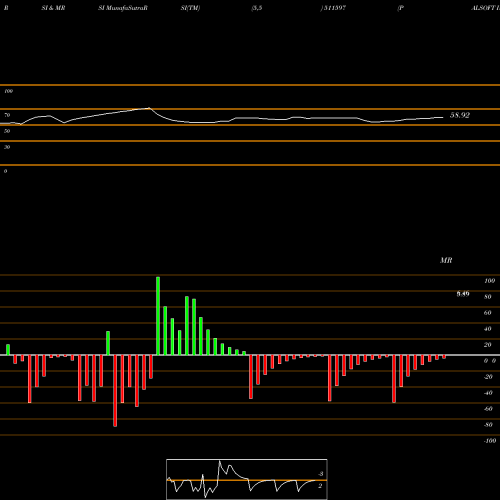
Task: Click the MR axis label -60
Action: 488,409
